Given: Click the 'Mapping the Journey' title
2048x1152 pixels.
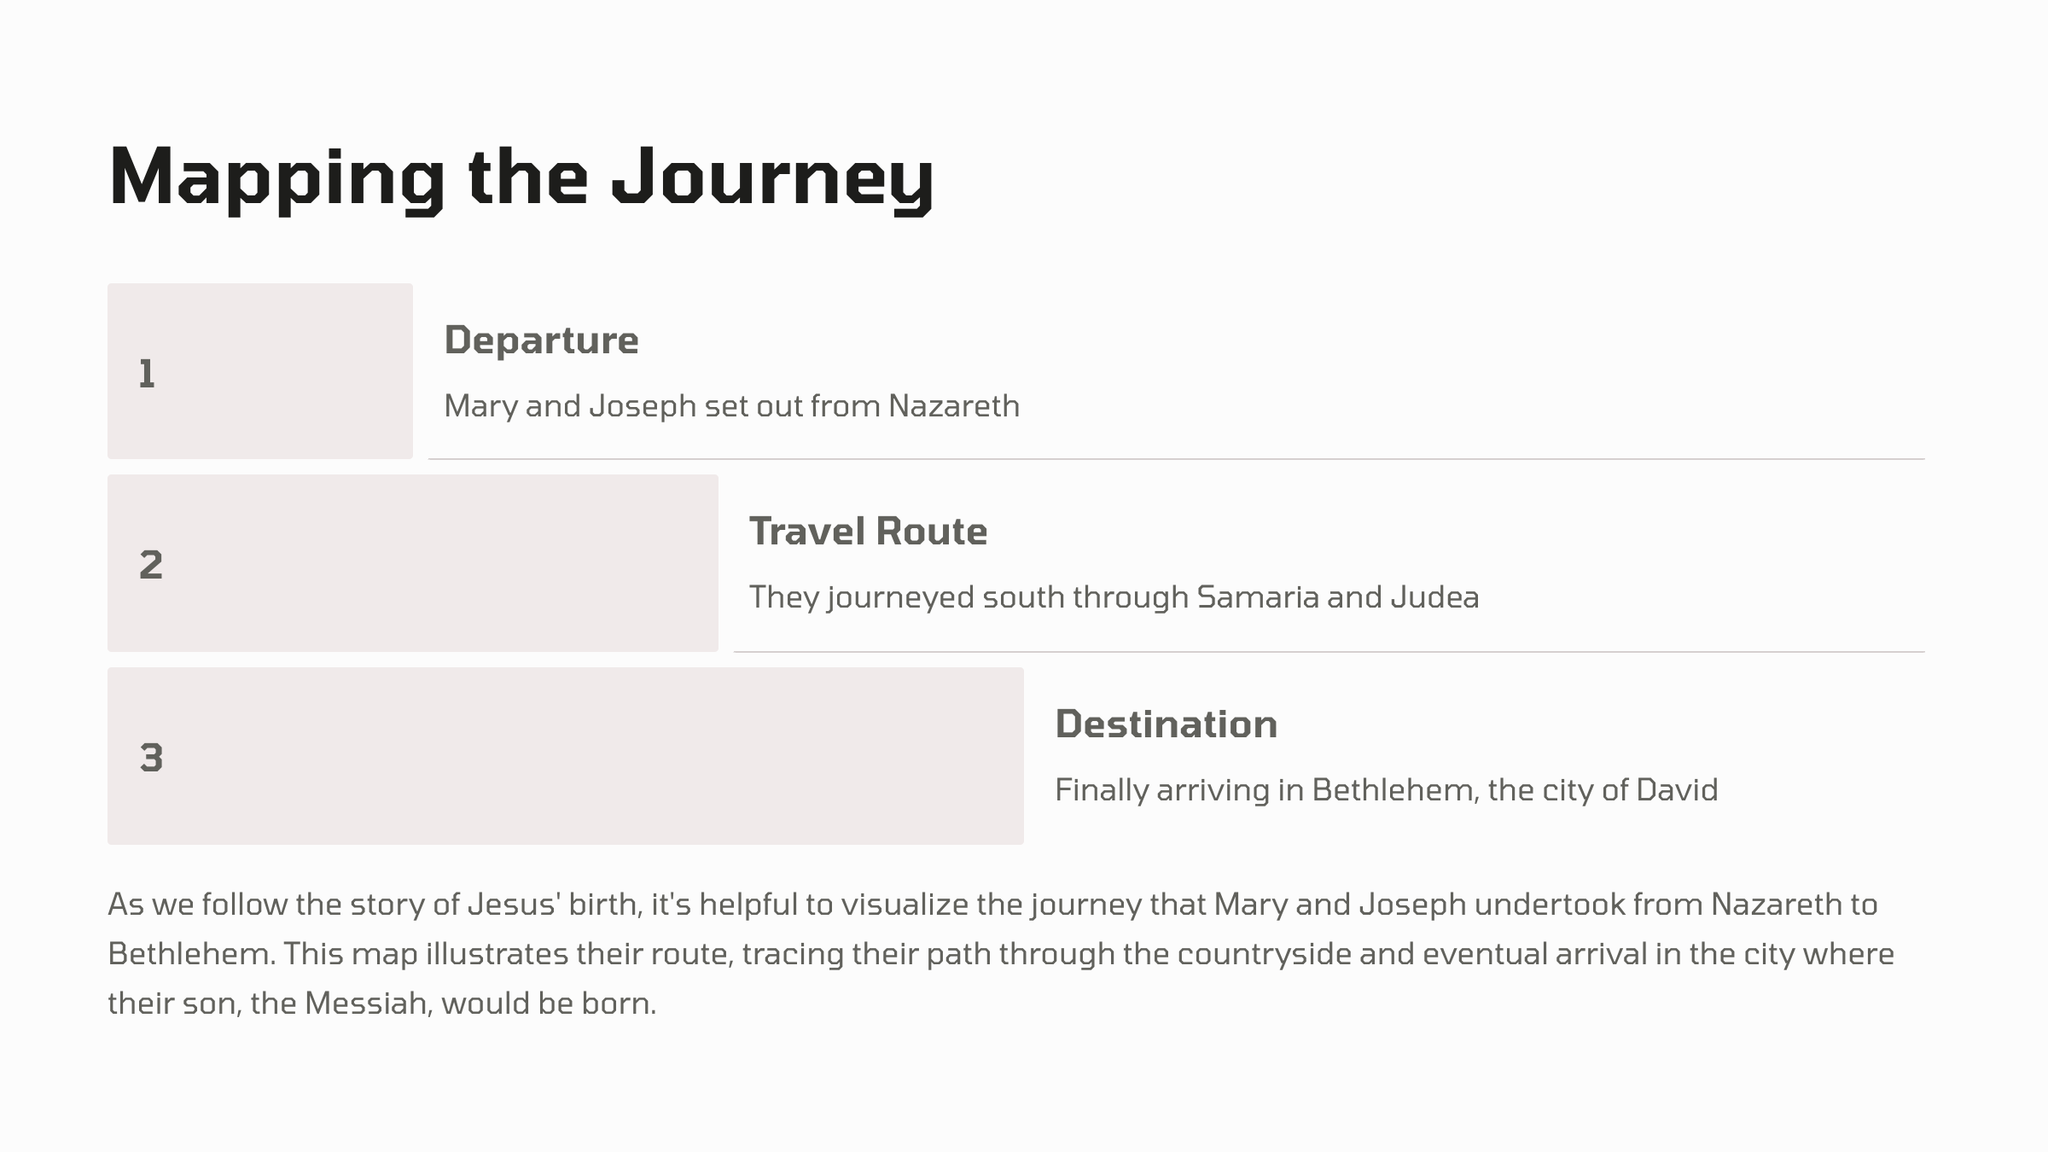Looking at the screenshot, I should (520, 177).
